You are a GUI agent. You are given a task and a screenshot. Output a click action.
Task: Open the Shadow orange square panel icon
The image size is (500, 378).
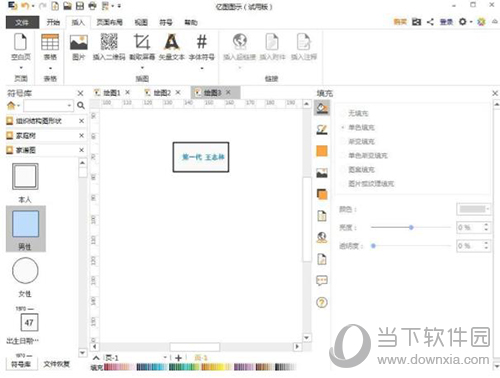(x=322, y=151)
